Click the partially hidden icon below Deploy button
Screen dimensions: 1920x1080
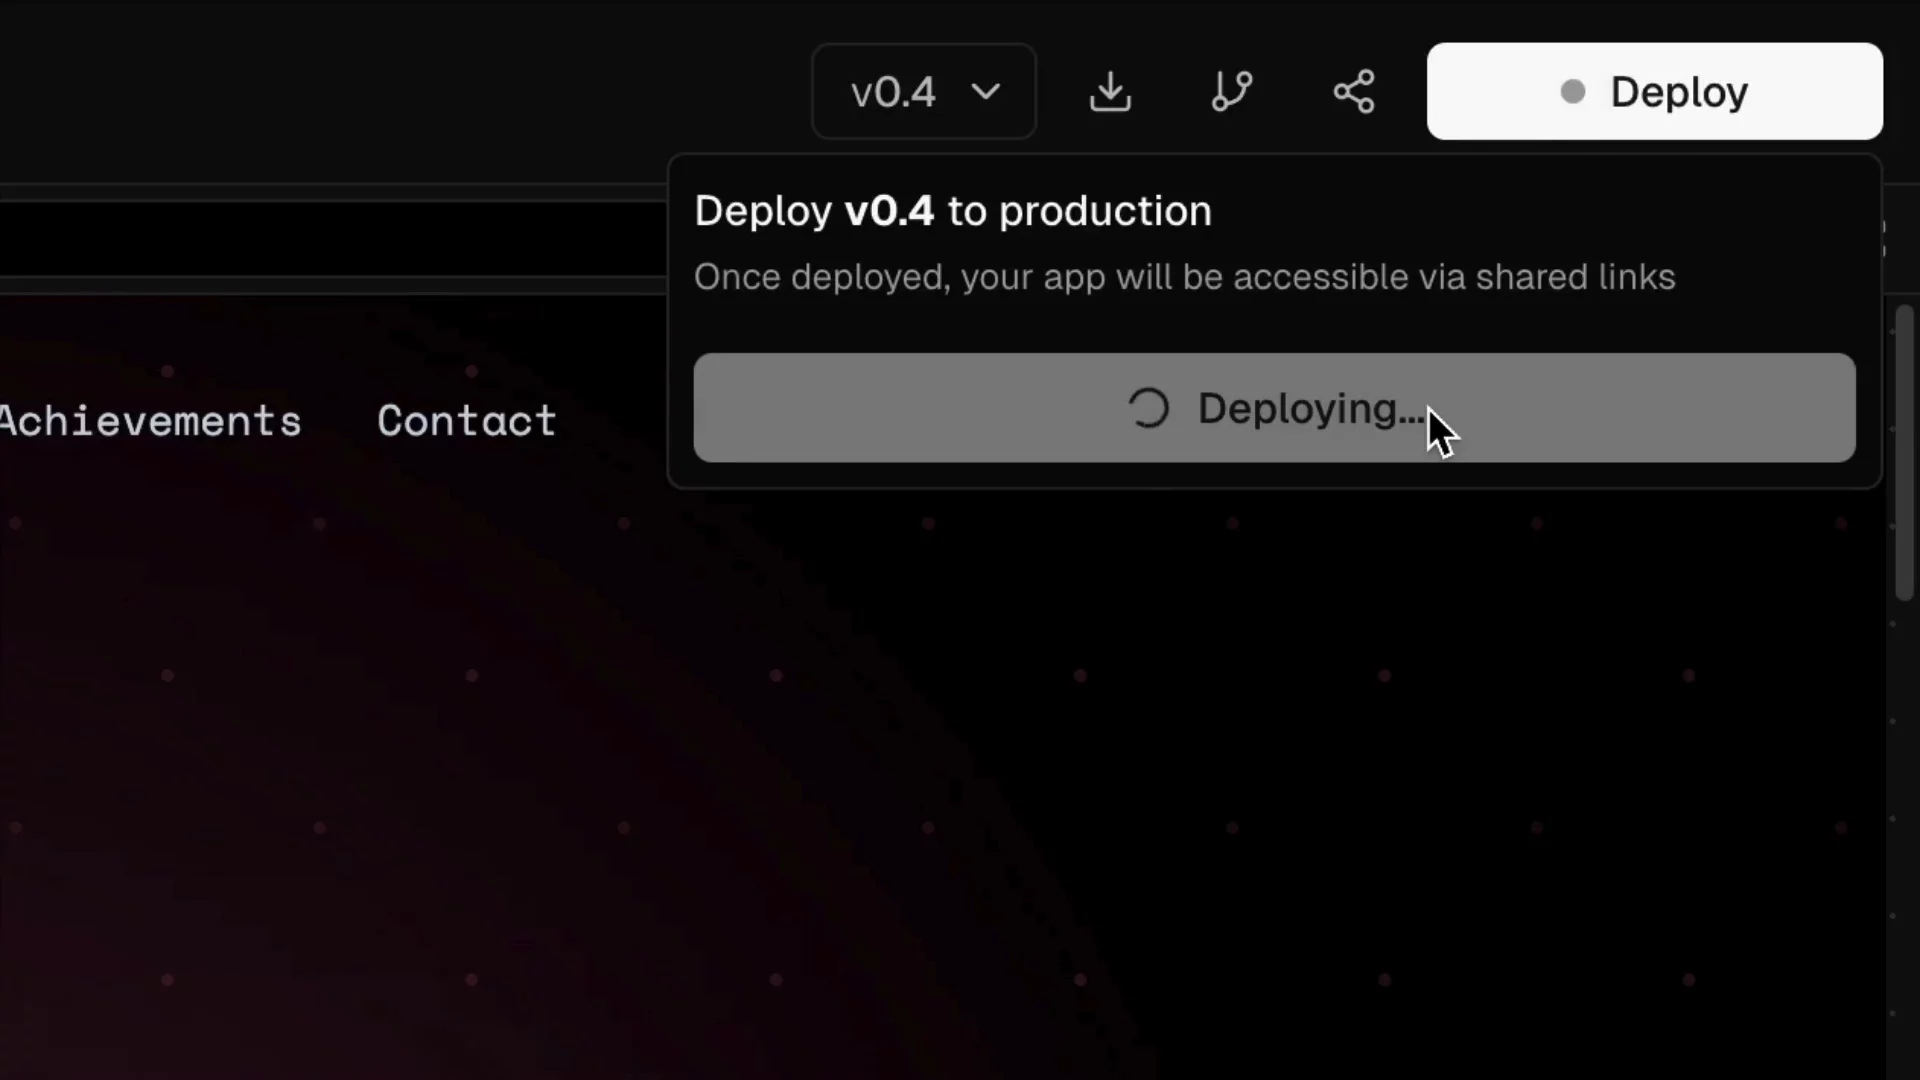pyautogui.click(x=1883, y=238)
